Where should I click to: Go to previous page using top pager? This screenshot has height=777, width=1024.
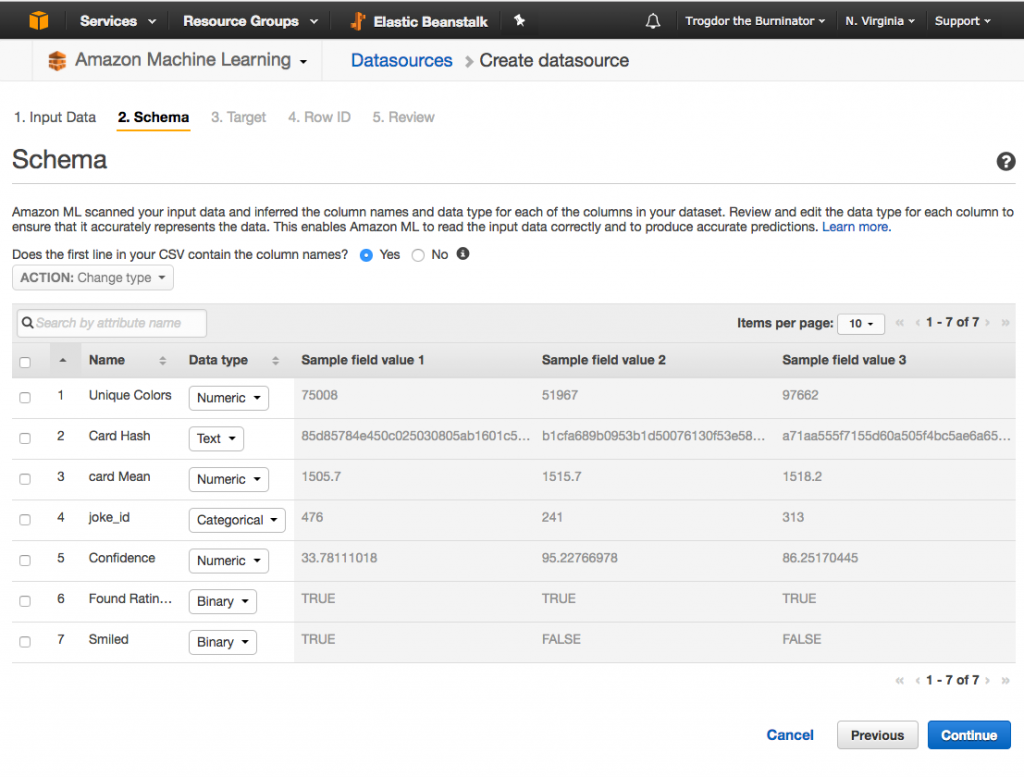[918, 323]
